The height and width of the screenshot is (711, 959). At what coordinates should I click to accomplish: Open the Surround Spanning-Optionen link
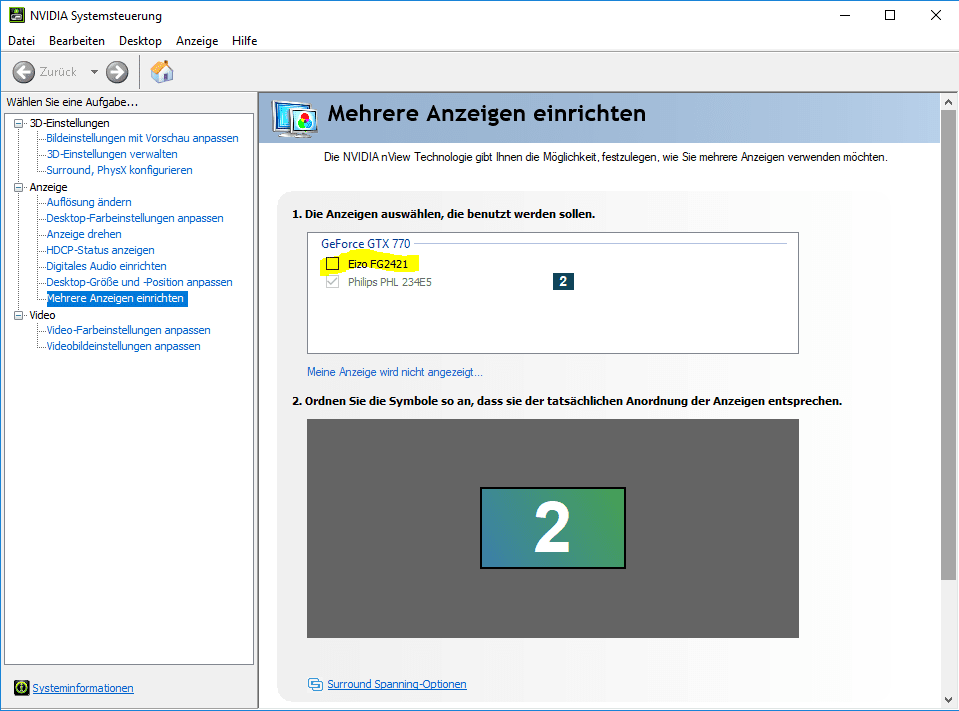click(397, 684)
